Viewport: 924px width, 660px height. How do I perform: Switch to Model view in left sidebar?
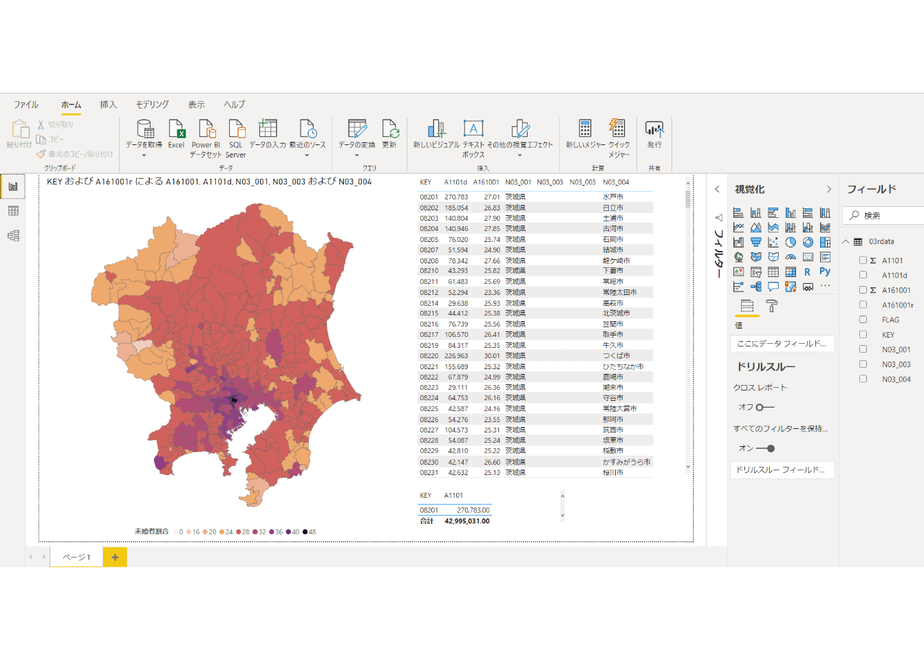pos(13,236)
